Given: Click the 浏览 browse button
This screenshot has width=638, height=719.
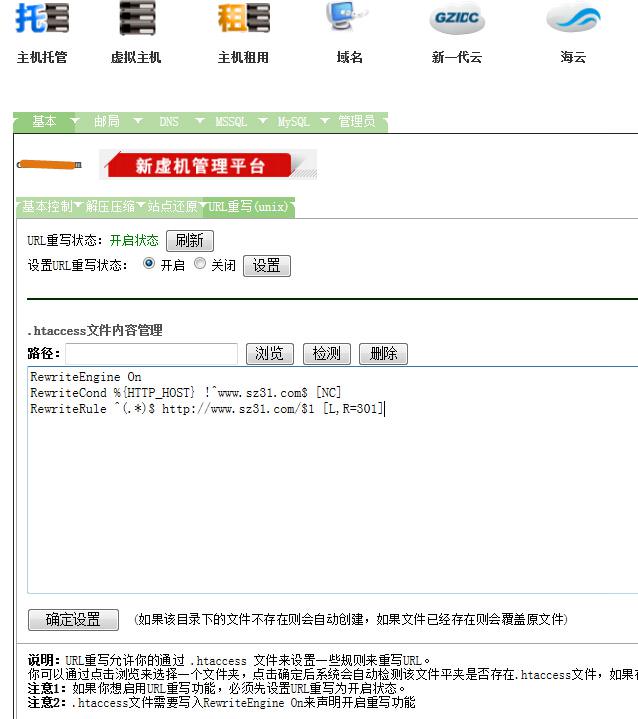Looking at the screenshot, I should (270, 354).
